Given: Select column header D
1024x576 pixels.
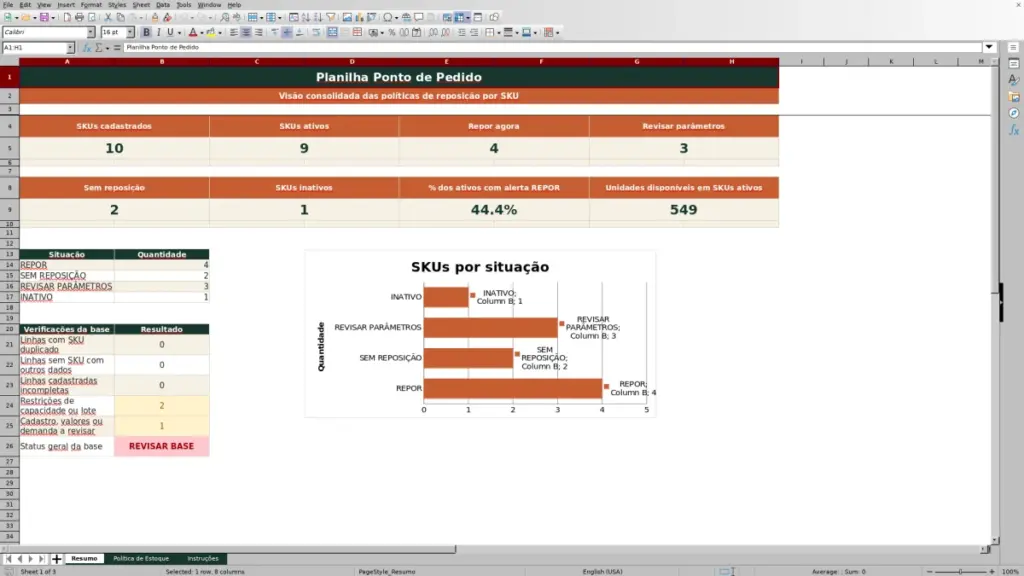Looking at the screenshot, I should point(352,62).
